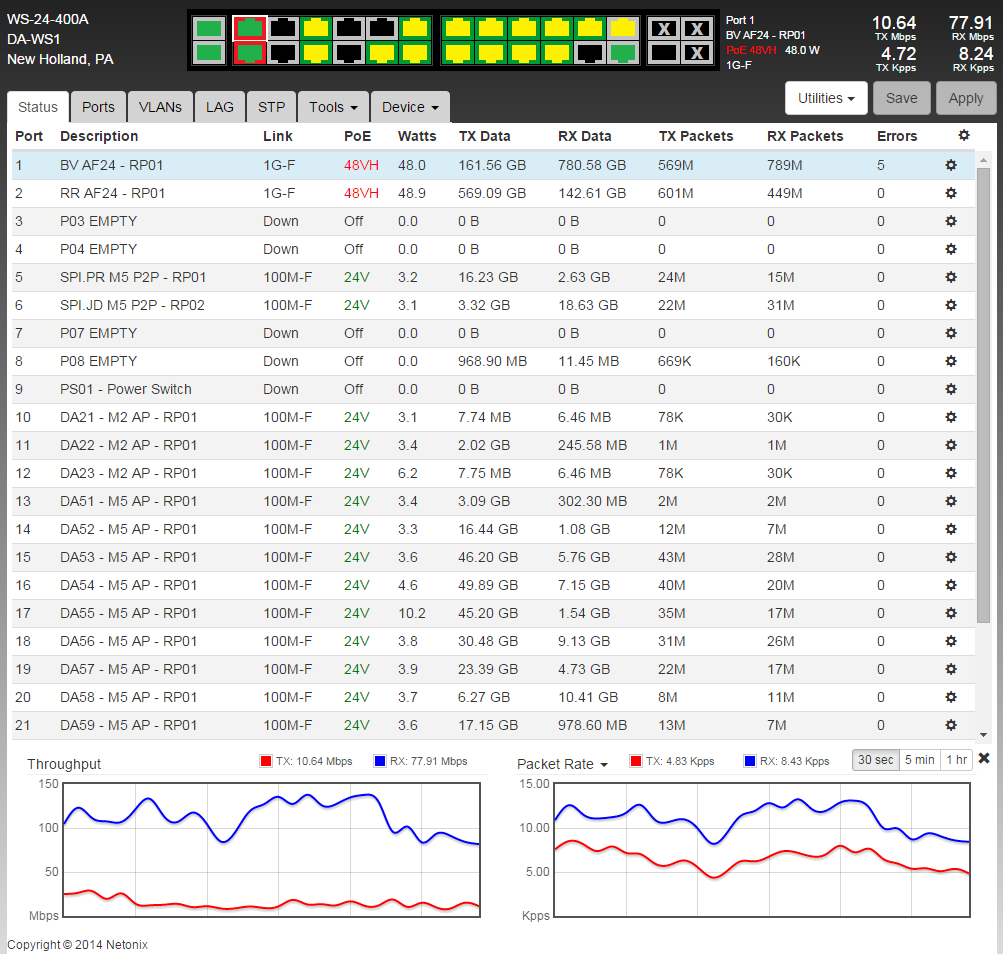Select port 1 jack with red border in port diagram
The width and height of the screenshot is (1003, 954).
click(x=249, y=28)
